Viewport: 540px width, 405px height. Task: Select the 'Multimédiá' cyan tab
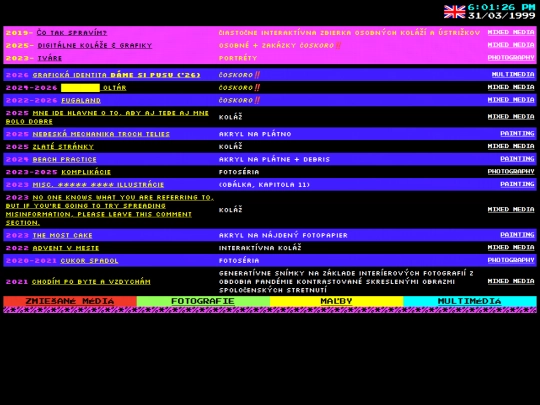pos(470,301)
